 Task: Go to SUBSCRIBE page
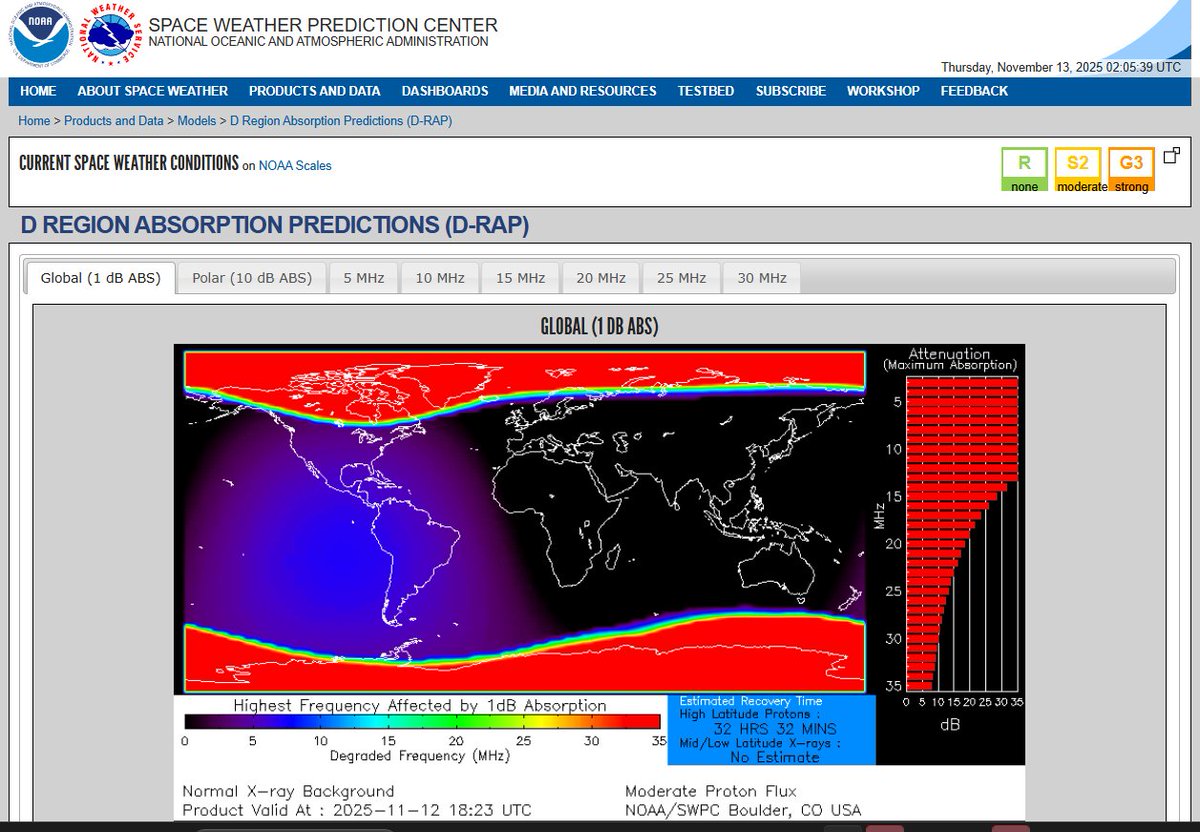coord(791,91)
